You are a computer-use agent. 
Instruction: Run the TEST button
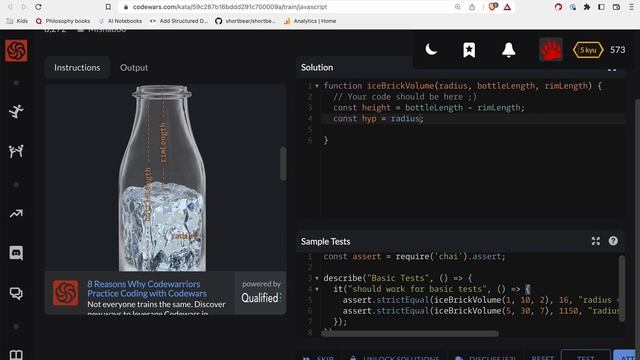(586, 356)
